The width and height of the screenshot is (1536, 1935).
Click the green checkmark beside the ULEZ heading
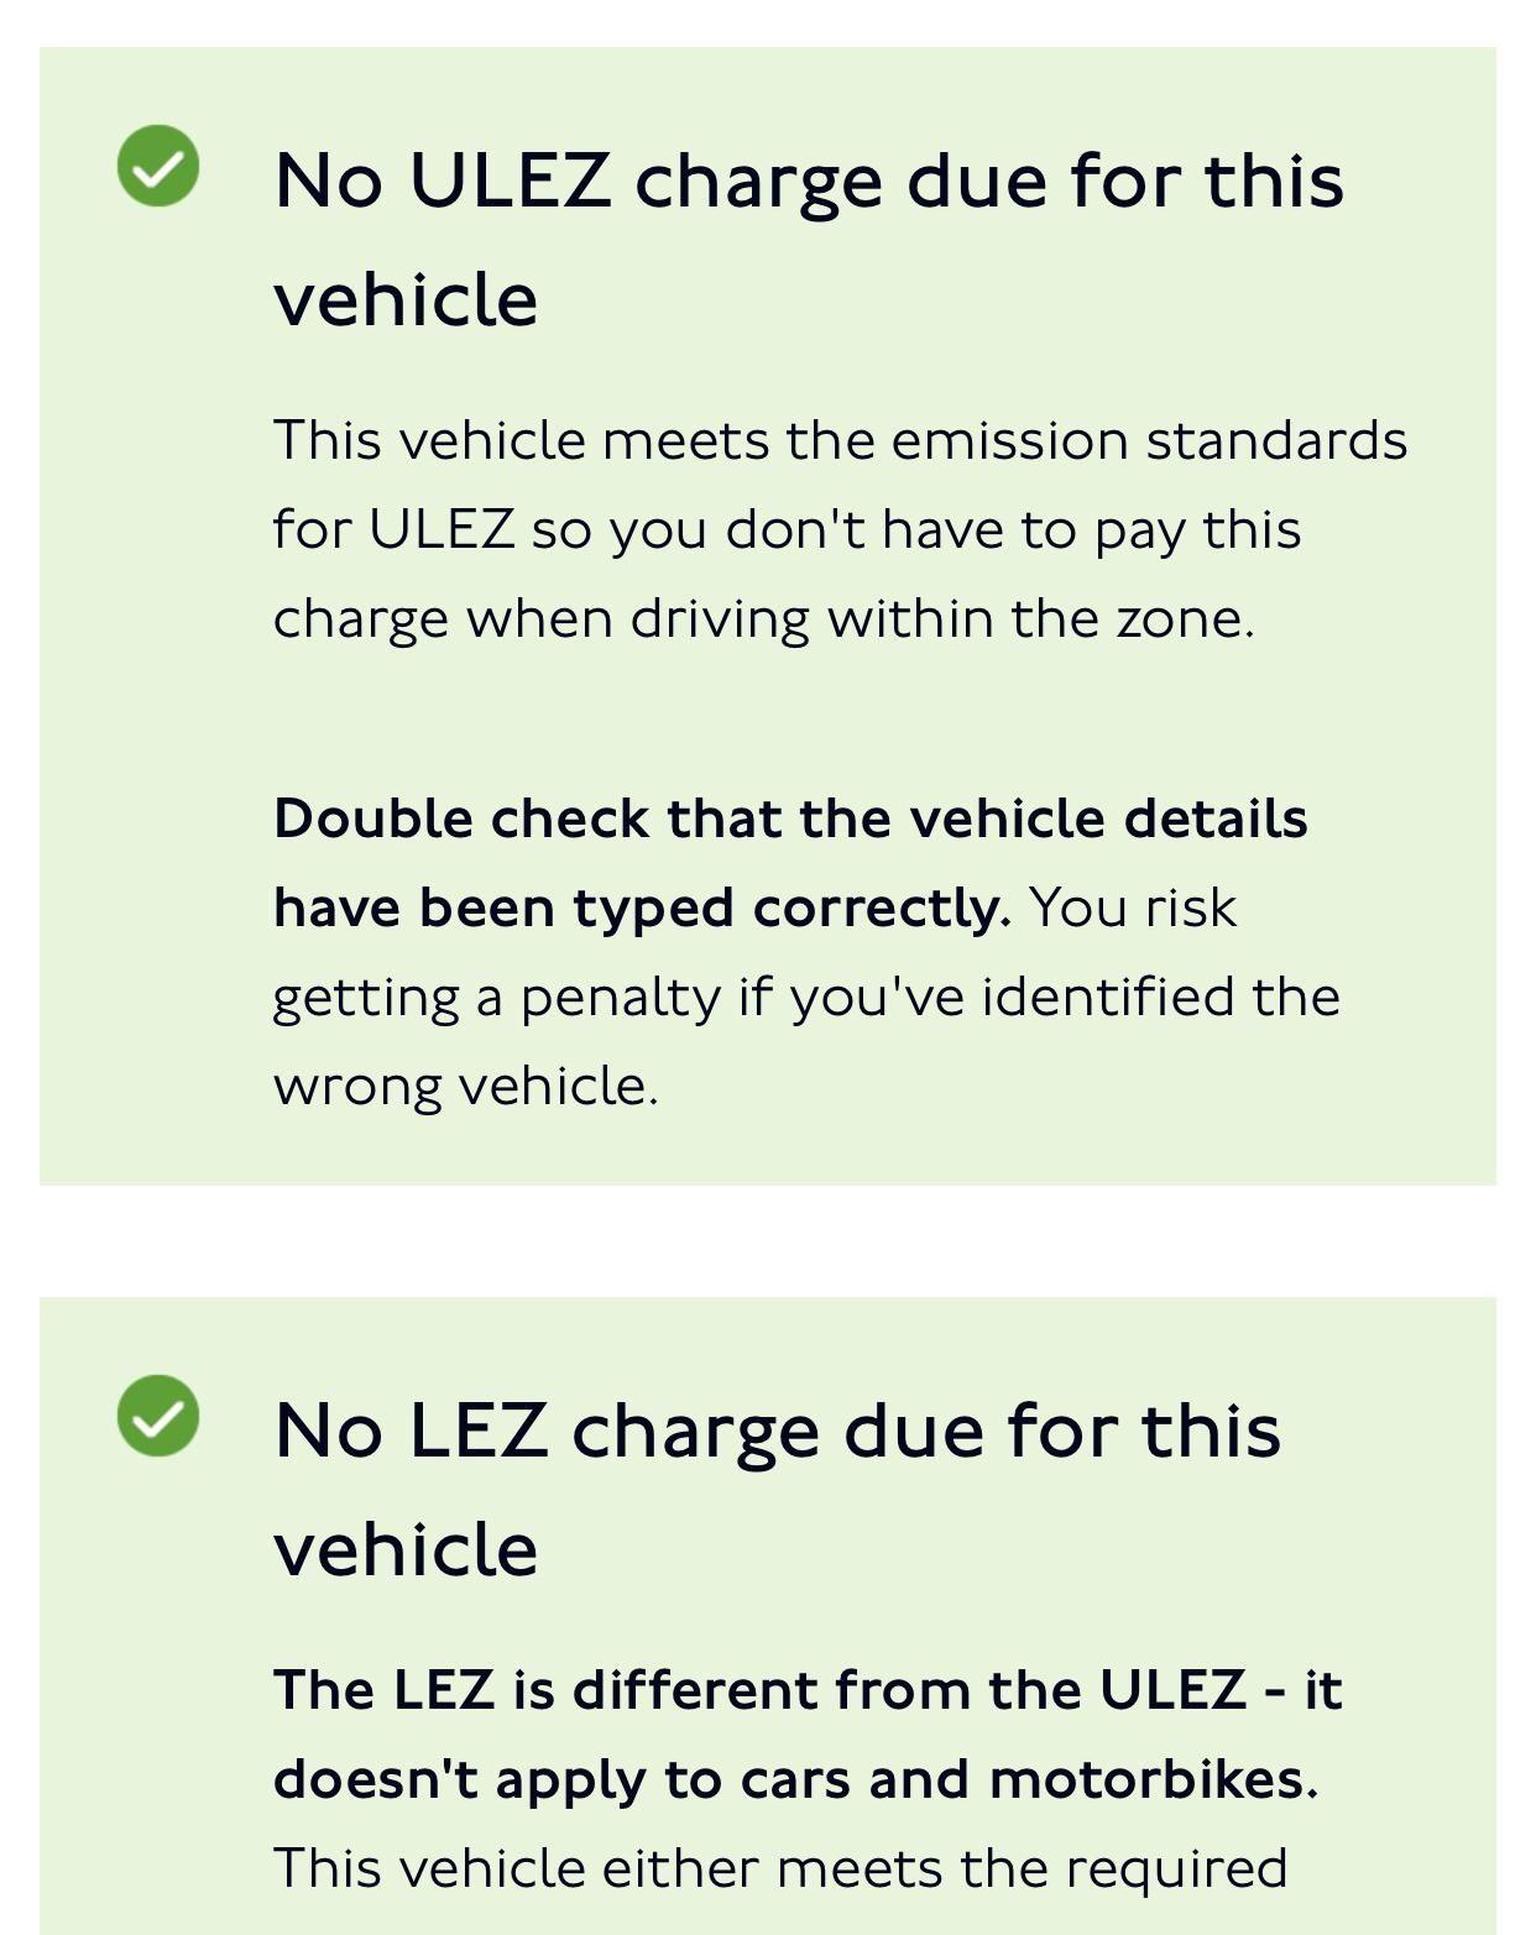click(x=158, y=166)
